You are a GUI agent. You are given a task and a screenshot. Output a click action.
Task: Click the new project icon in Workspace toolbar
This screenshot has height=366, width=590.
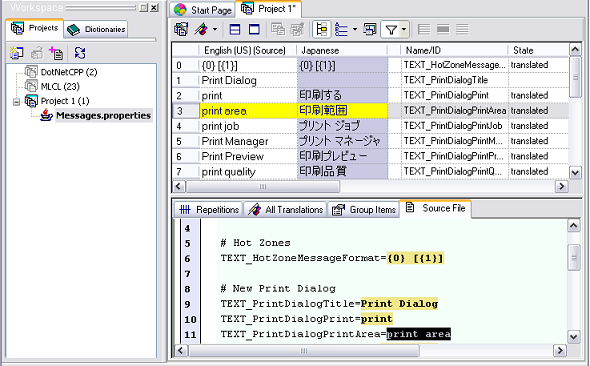[17, 53]
